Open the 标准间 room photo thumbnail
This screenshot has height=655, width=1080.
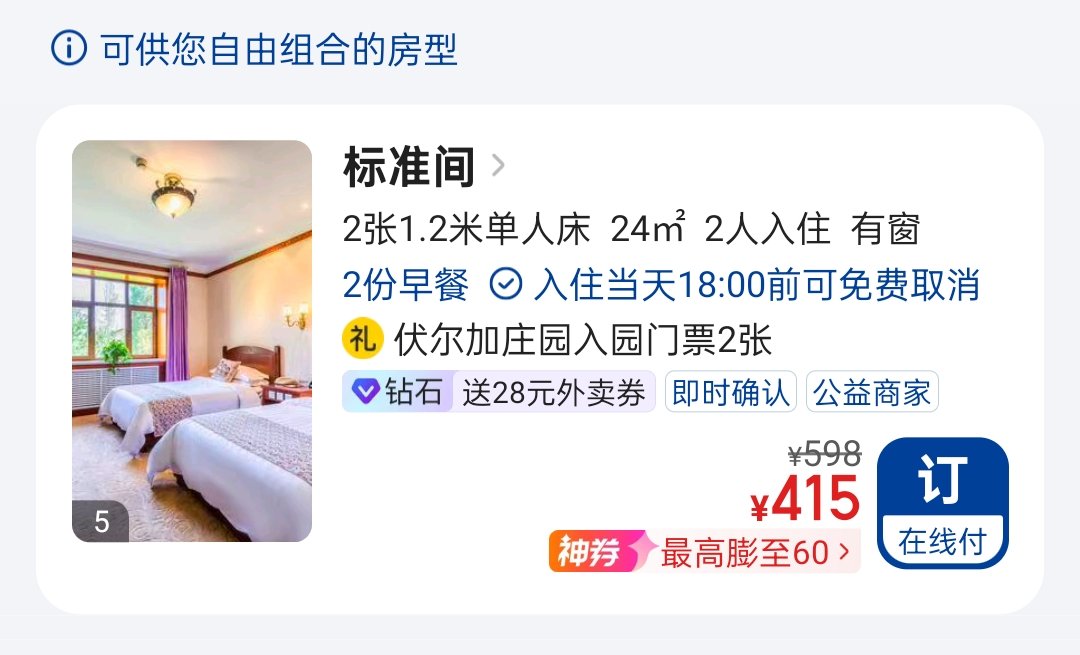pyautogui.click(x=192, y=341)
